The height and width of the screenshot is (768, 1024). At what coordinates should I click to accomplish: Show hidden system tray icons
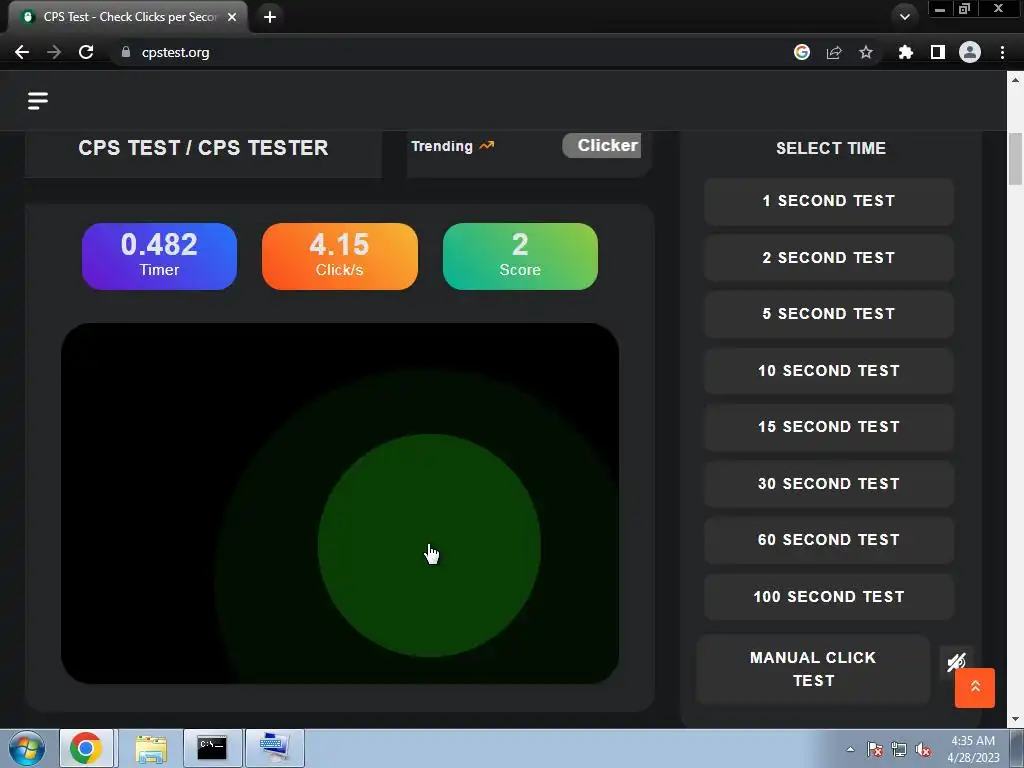pyautogui.click(x=850, y=750)
